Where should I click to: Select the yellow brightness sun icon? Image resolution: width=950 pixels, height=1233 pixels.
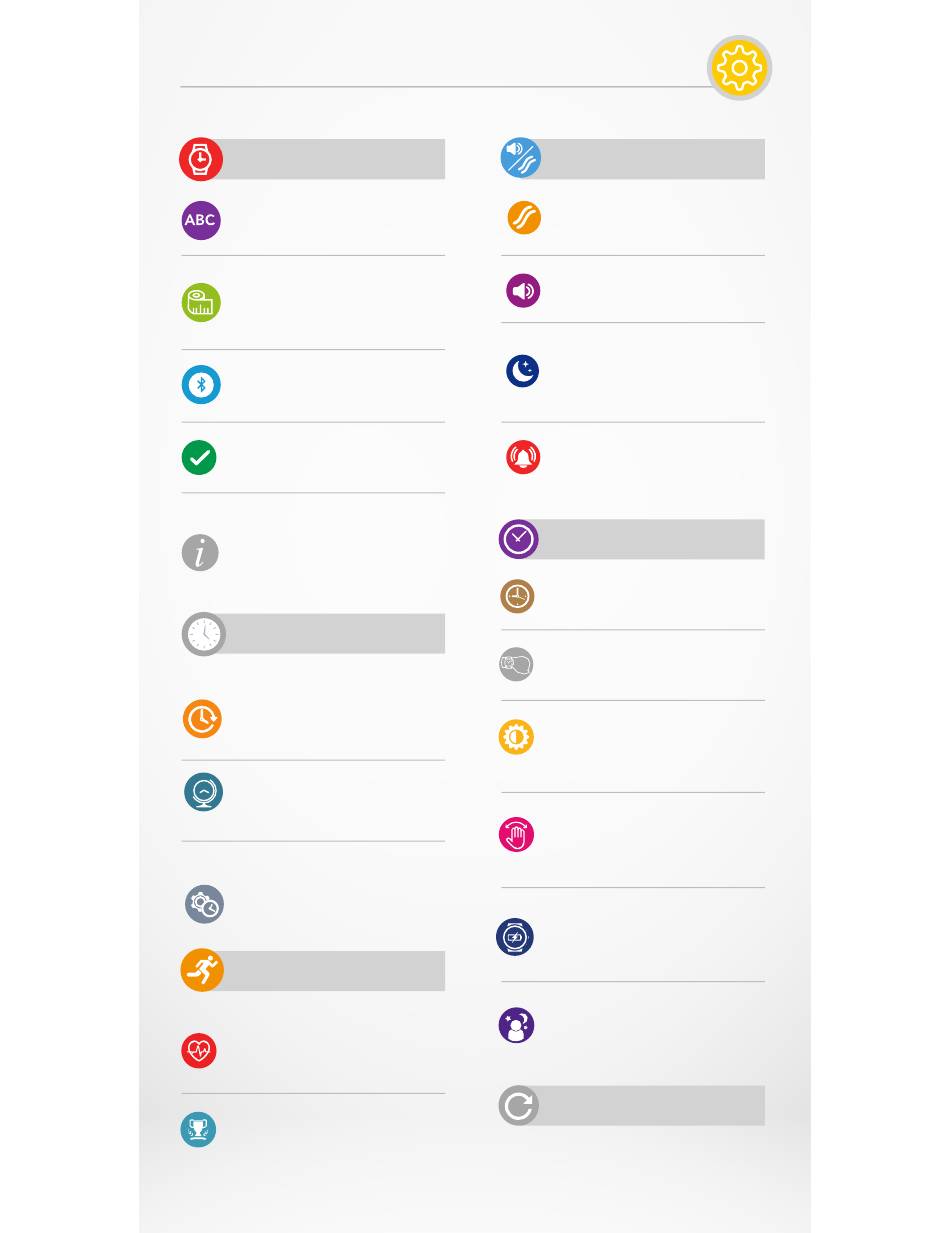click(516, 737)
